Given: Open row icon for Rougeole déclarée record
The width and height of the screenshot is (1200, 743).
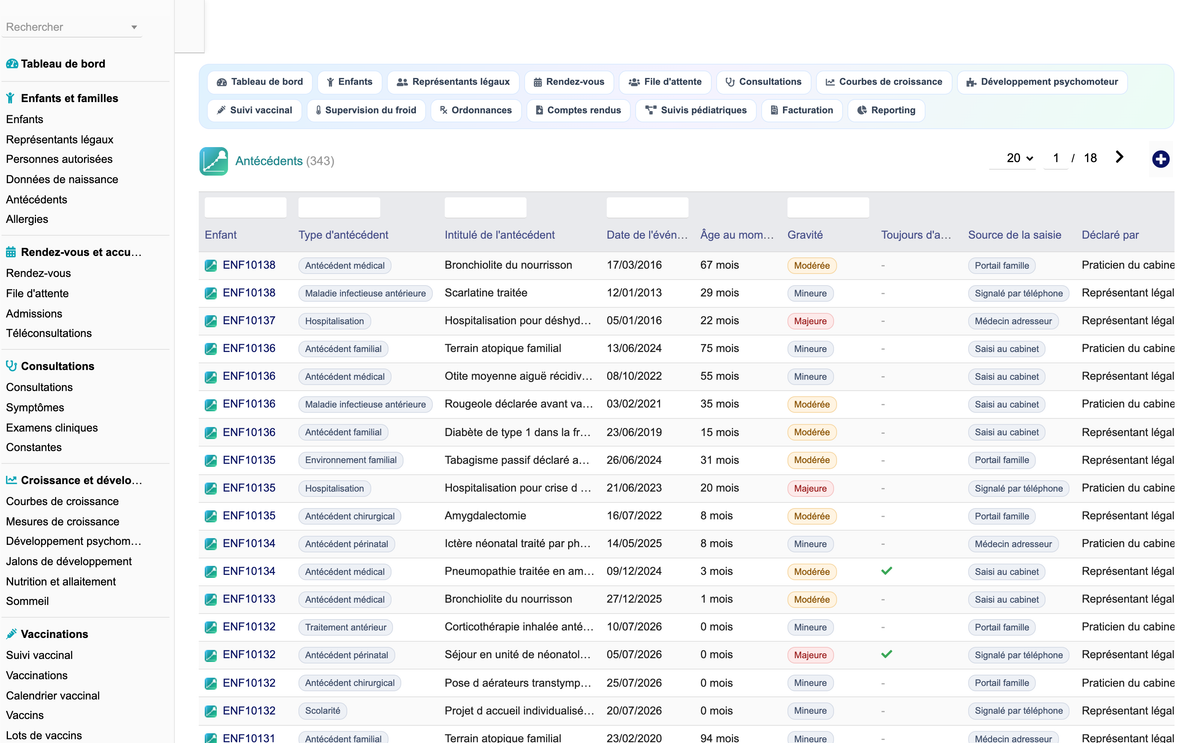Looking at the screenshot, I should point(211,405).
